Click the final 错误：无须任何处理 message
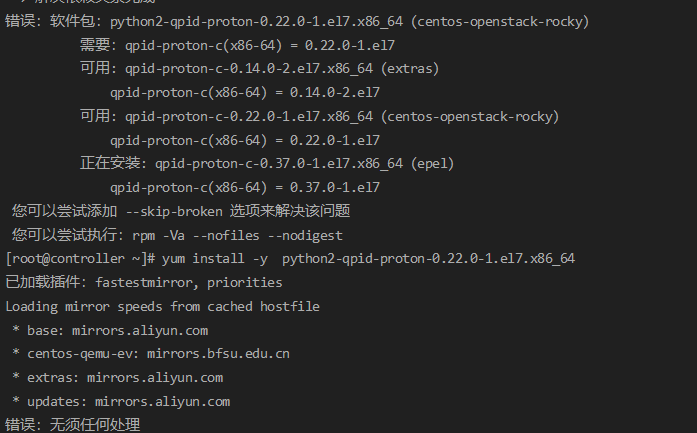Image resolution: width=697 pixels, height=433 pixels. click(x=72, y=425)
